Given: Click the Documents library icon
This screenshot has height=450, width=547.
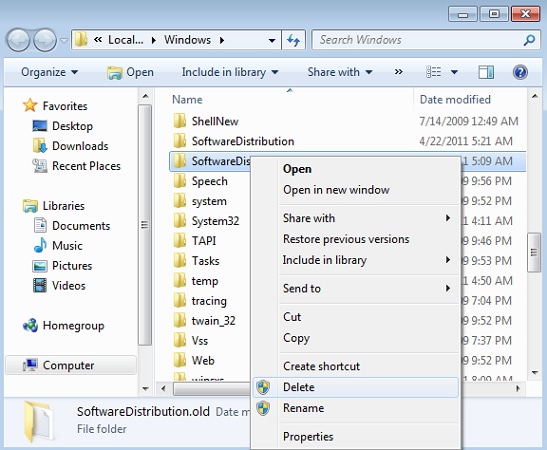Looking at the screenshot, I should (40, 225).
